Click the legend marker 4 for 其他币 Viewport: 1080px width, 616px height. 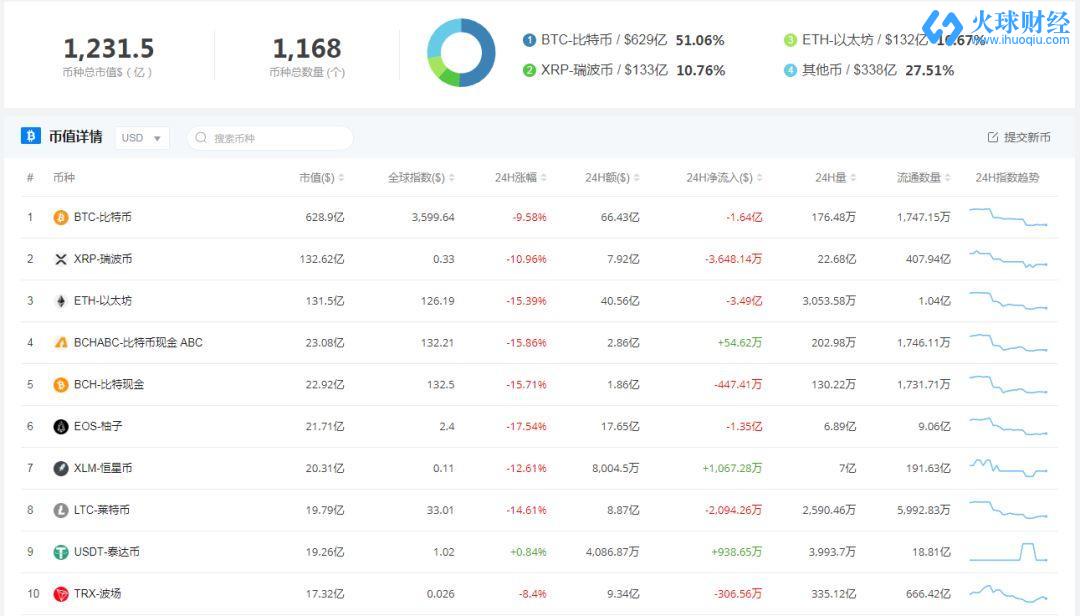click(x=790, y=70)
